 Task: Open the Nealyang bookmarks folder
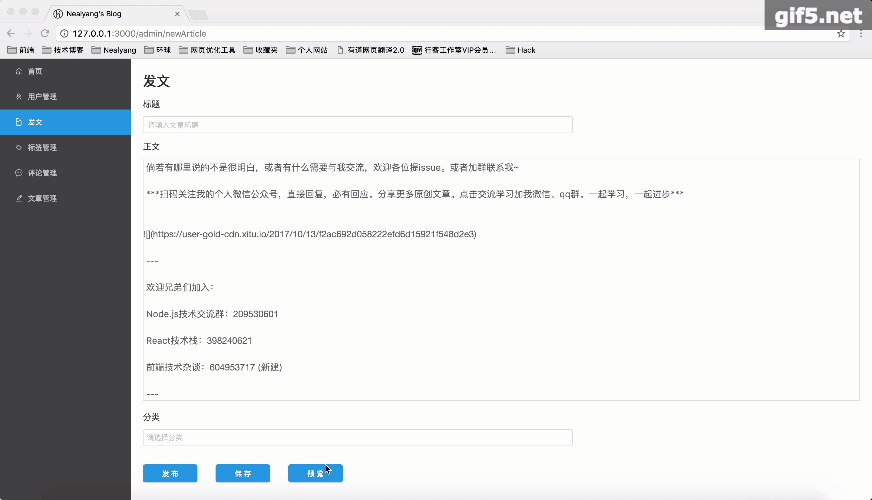113,50
